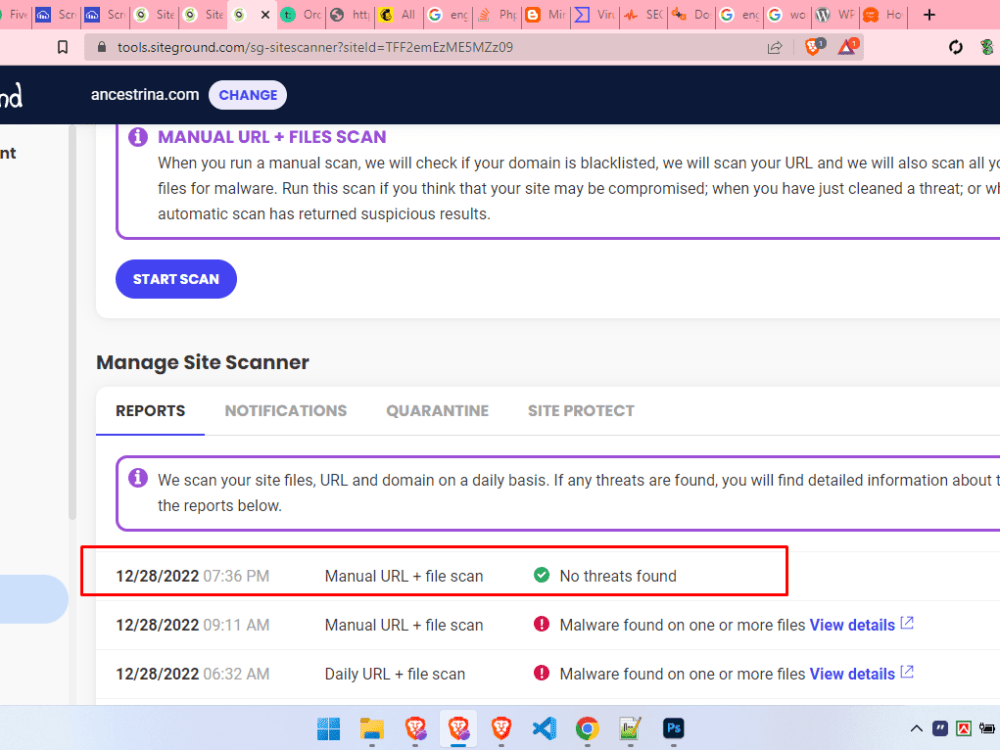Expand the system tray hidden icons chevron
This screenshot has width=1000, height=750.
916,728
